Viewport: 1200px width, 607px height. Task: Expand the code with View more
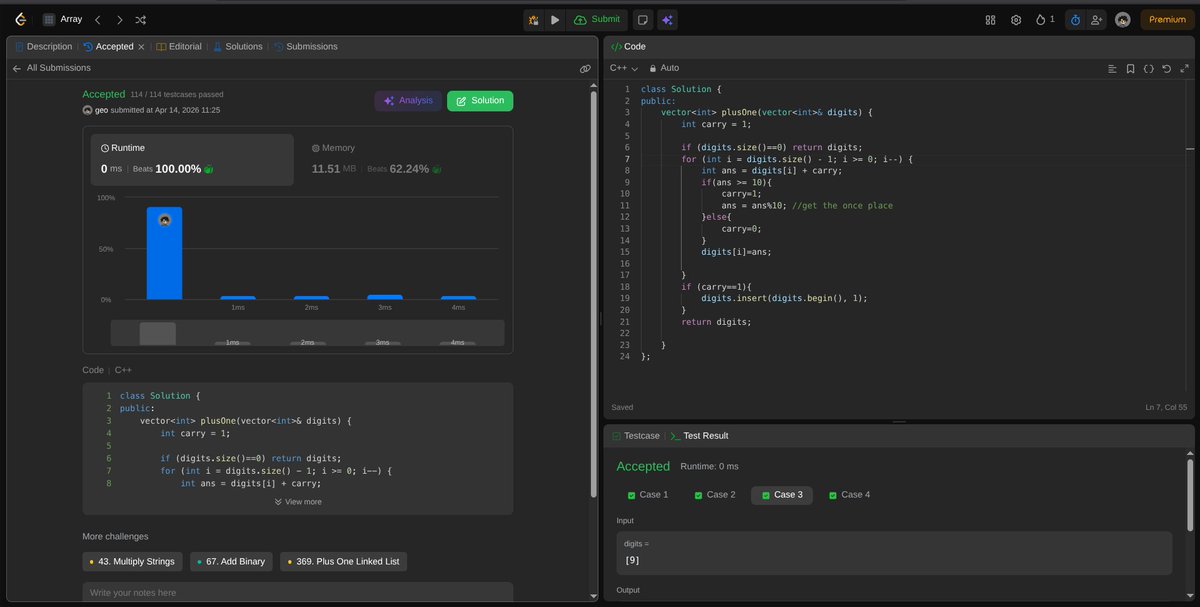tap(298, 501)
